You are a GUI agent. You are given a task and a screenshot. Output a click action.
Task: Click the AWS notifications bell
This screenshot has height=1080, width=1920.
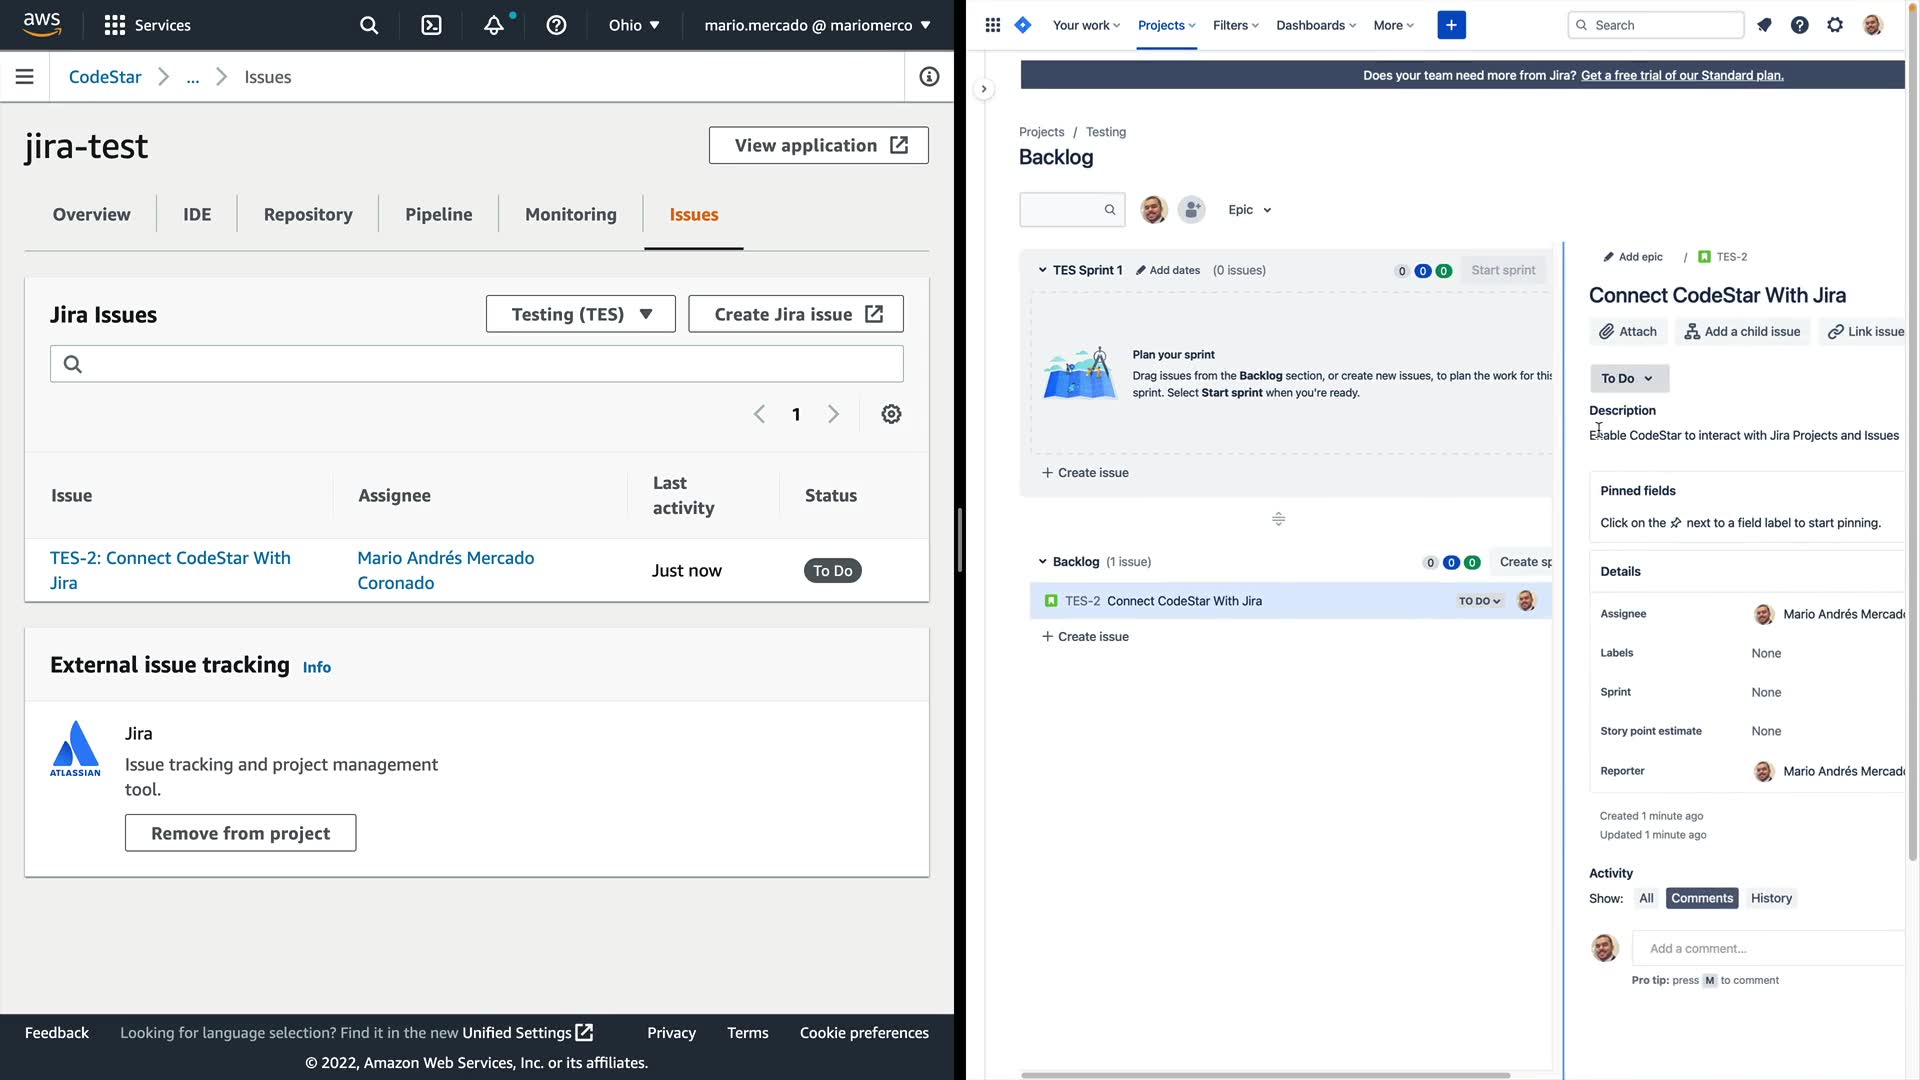click(x=494, y=25)
